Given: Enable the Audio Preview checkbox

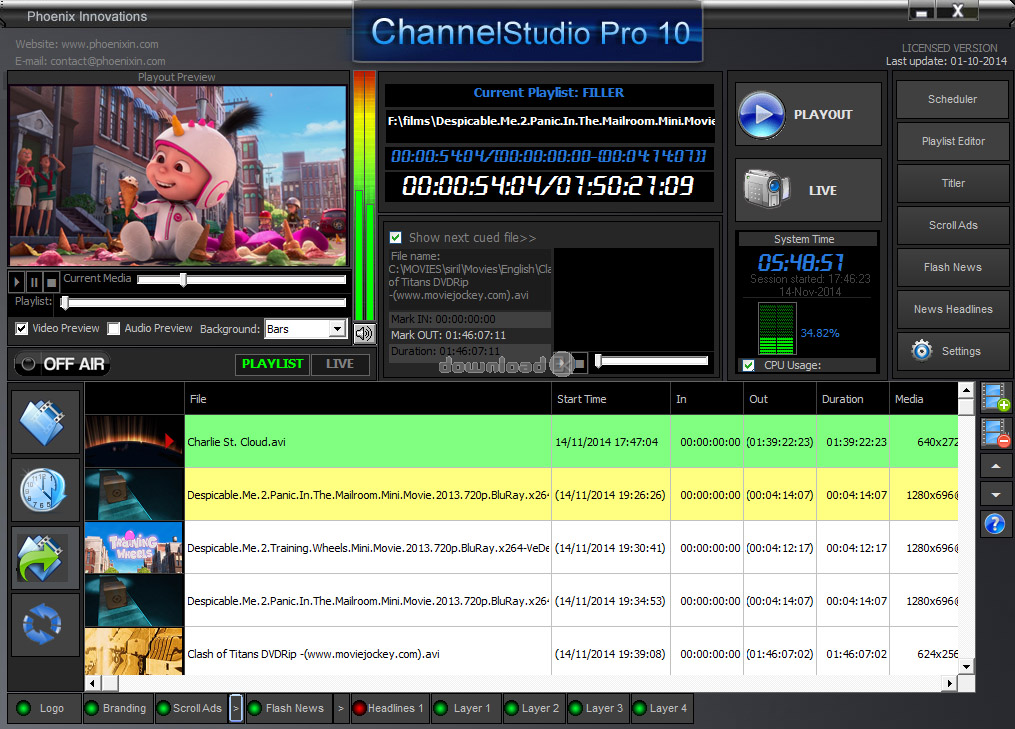Looking at the screenshot, I should point(114,329).
